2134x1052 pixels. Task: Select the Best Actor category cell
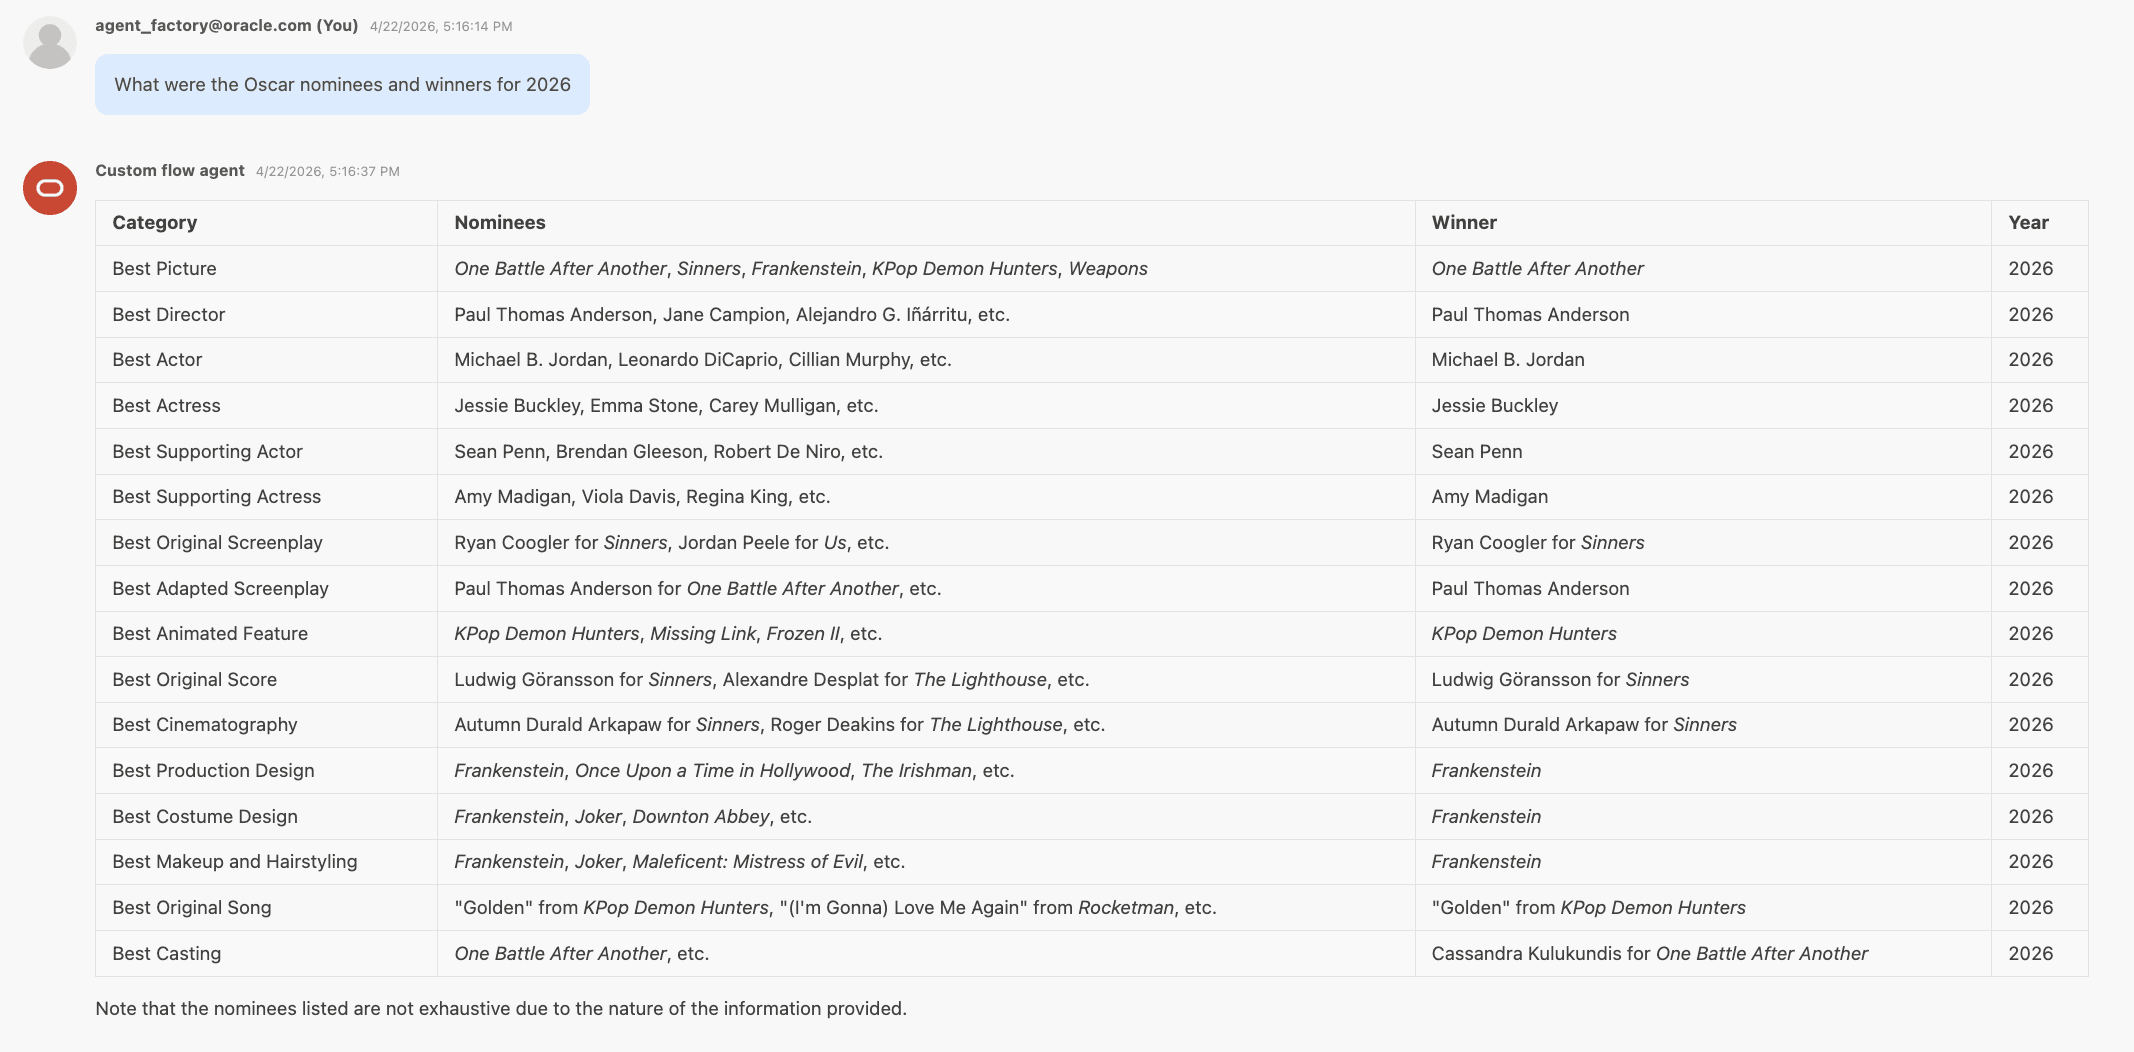tap(266, 360)
